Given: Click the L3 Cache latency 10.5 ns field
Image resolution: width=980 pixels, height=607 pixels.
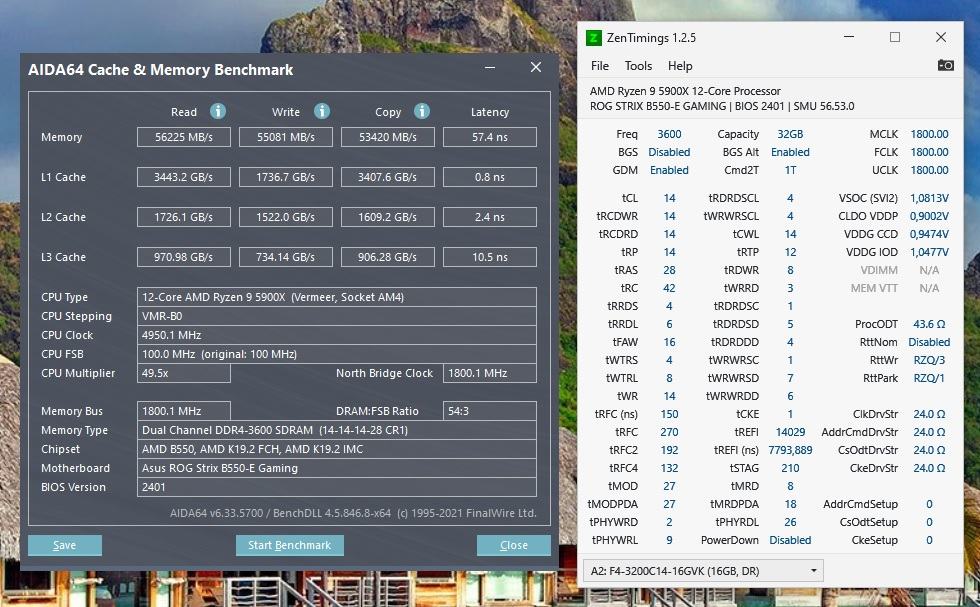Looking at the screenshot, I should pyautogui.click(x=490, y=257).
